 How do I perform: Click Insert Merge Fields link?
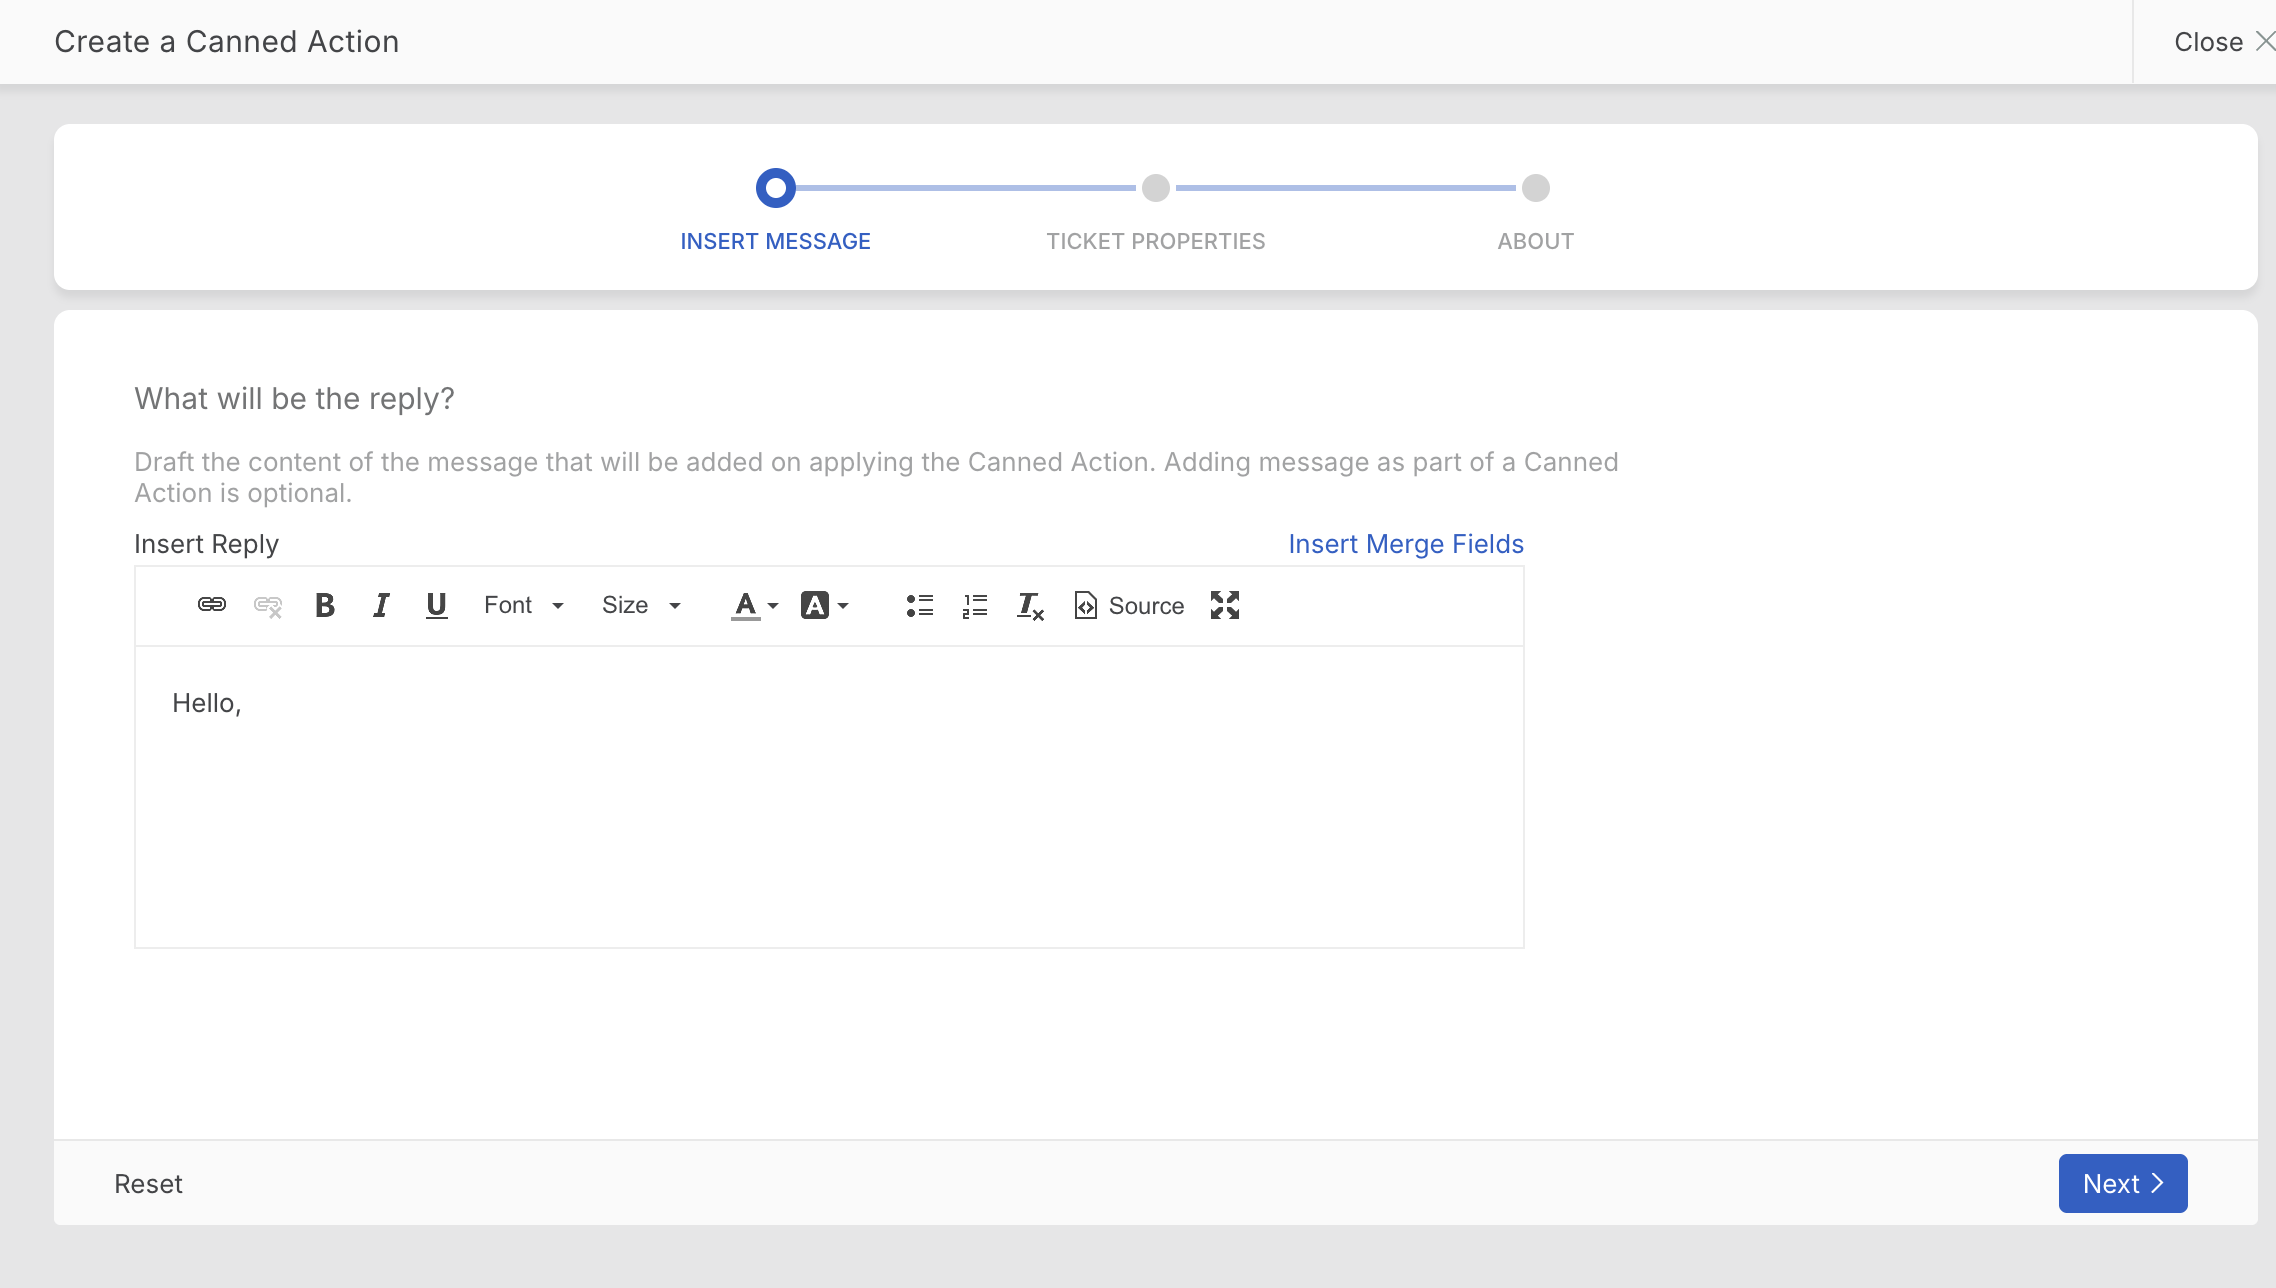click(x=1405, y=544)
